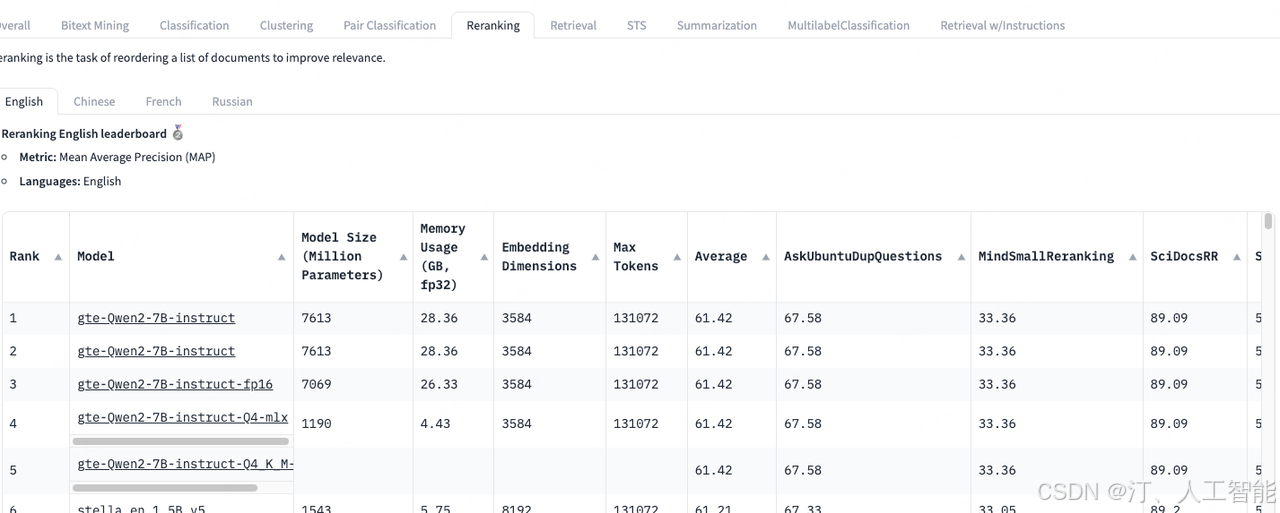This screenshot has width=1280, height=513.
Task: Switch to the French language tab
Action: pos(163,101)
